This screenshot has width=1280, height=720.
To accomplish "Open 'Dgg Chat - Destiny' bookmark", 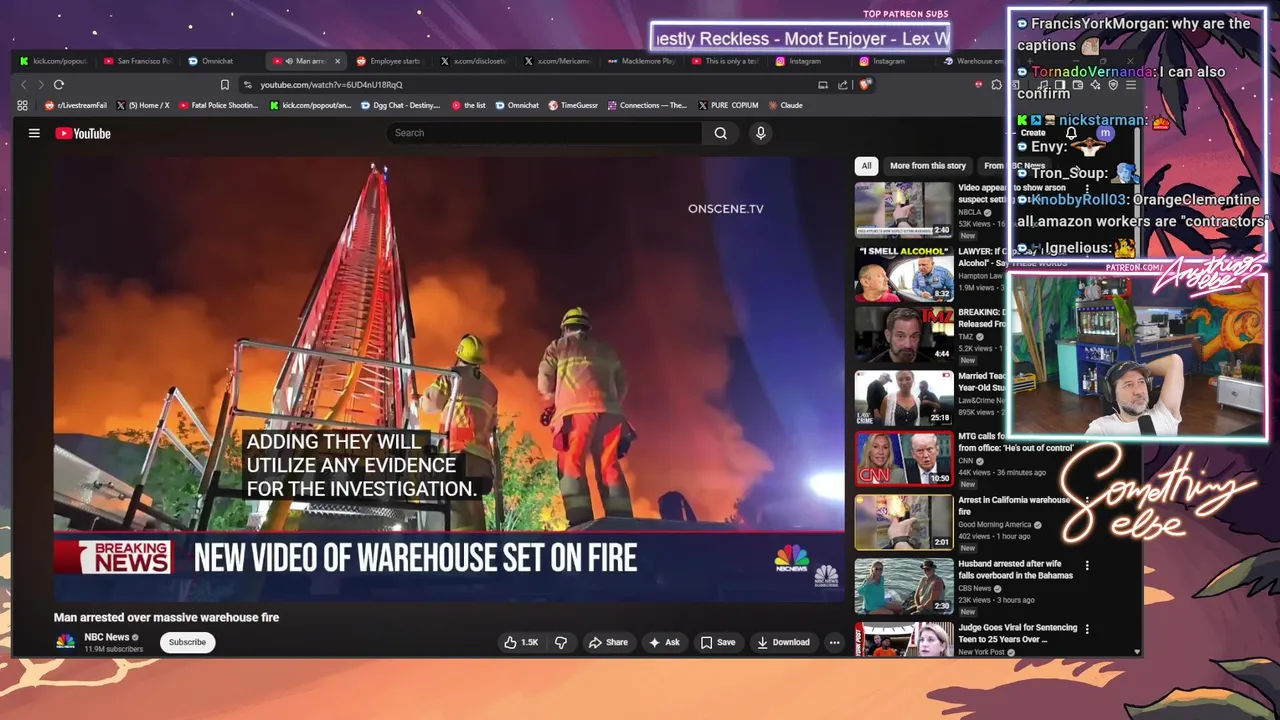I will 400,105.
